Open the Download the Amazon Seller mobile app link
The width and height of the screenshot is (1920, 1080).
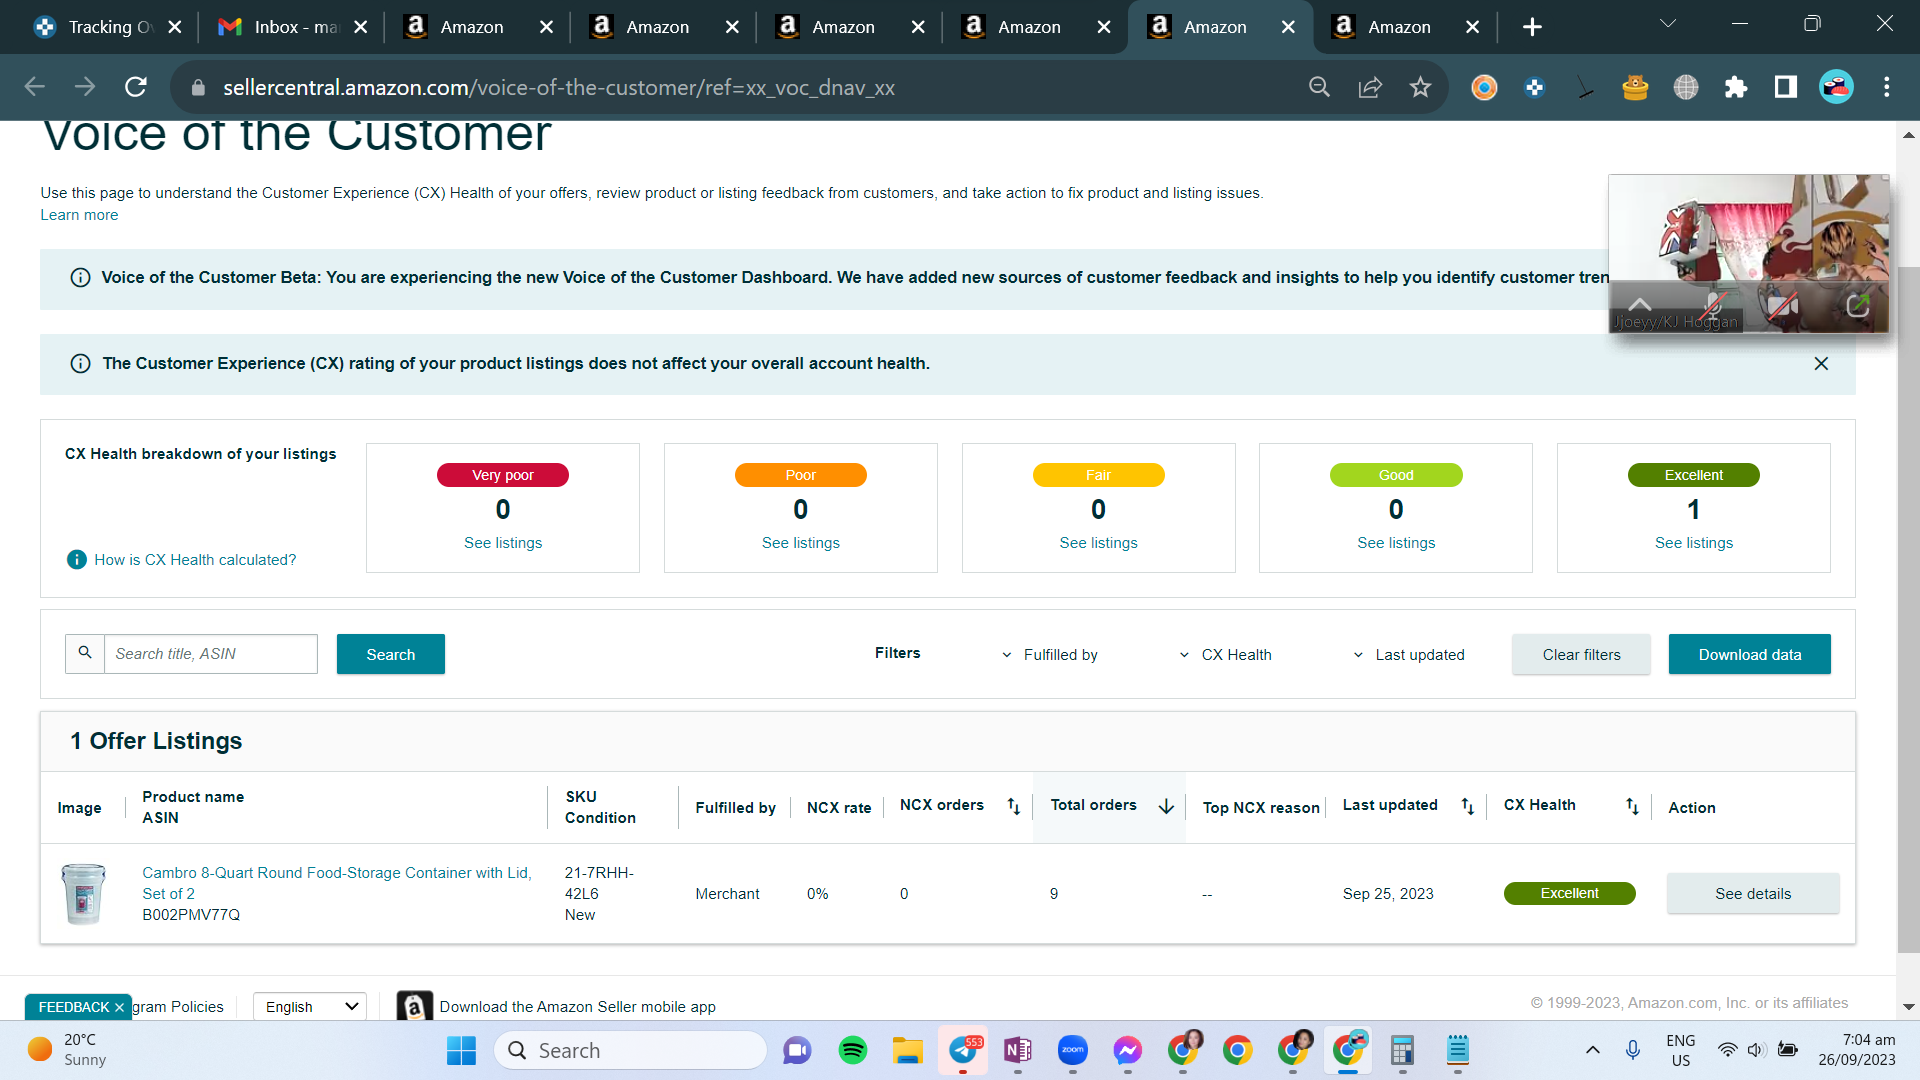577,1007
